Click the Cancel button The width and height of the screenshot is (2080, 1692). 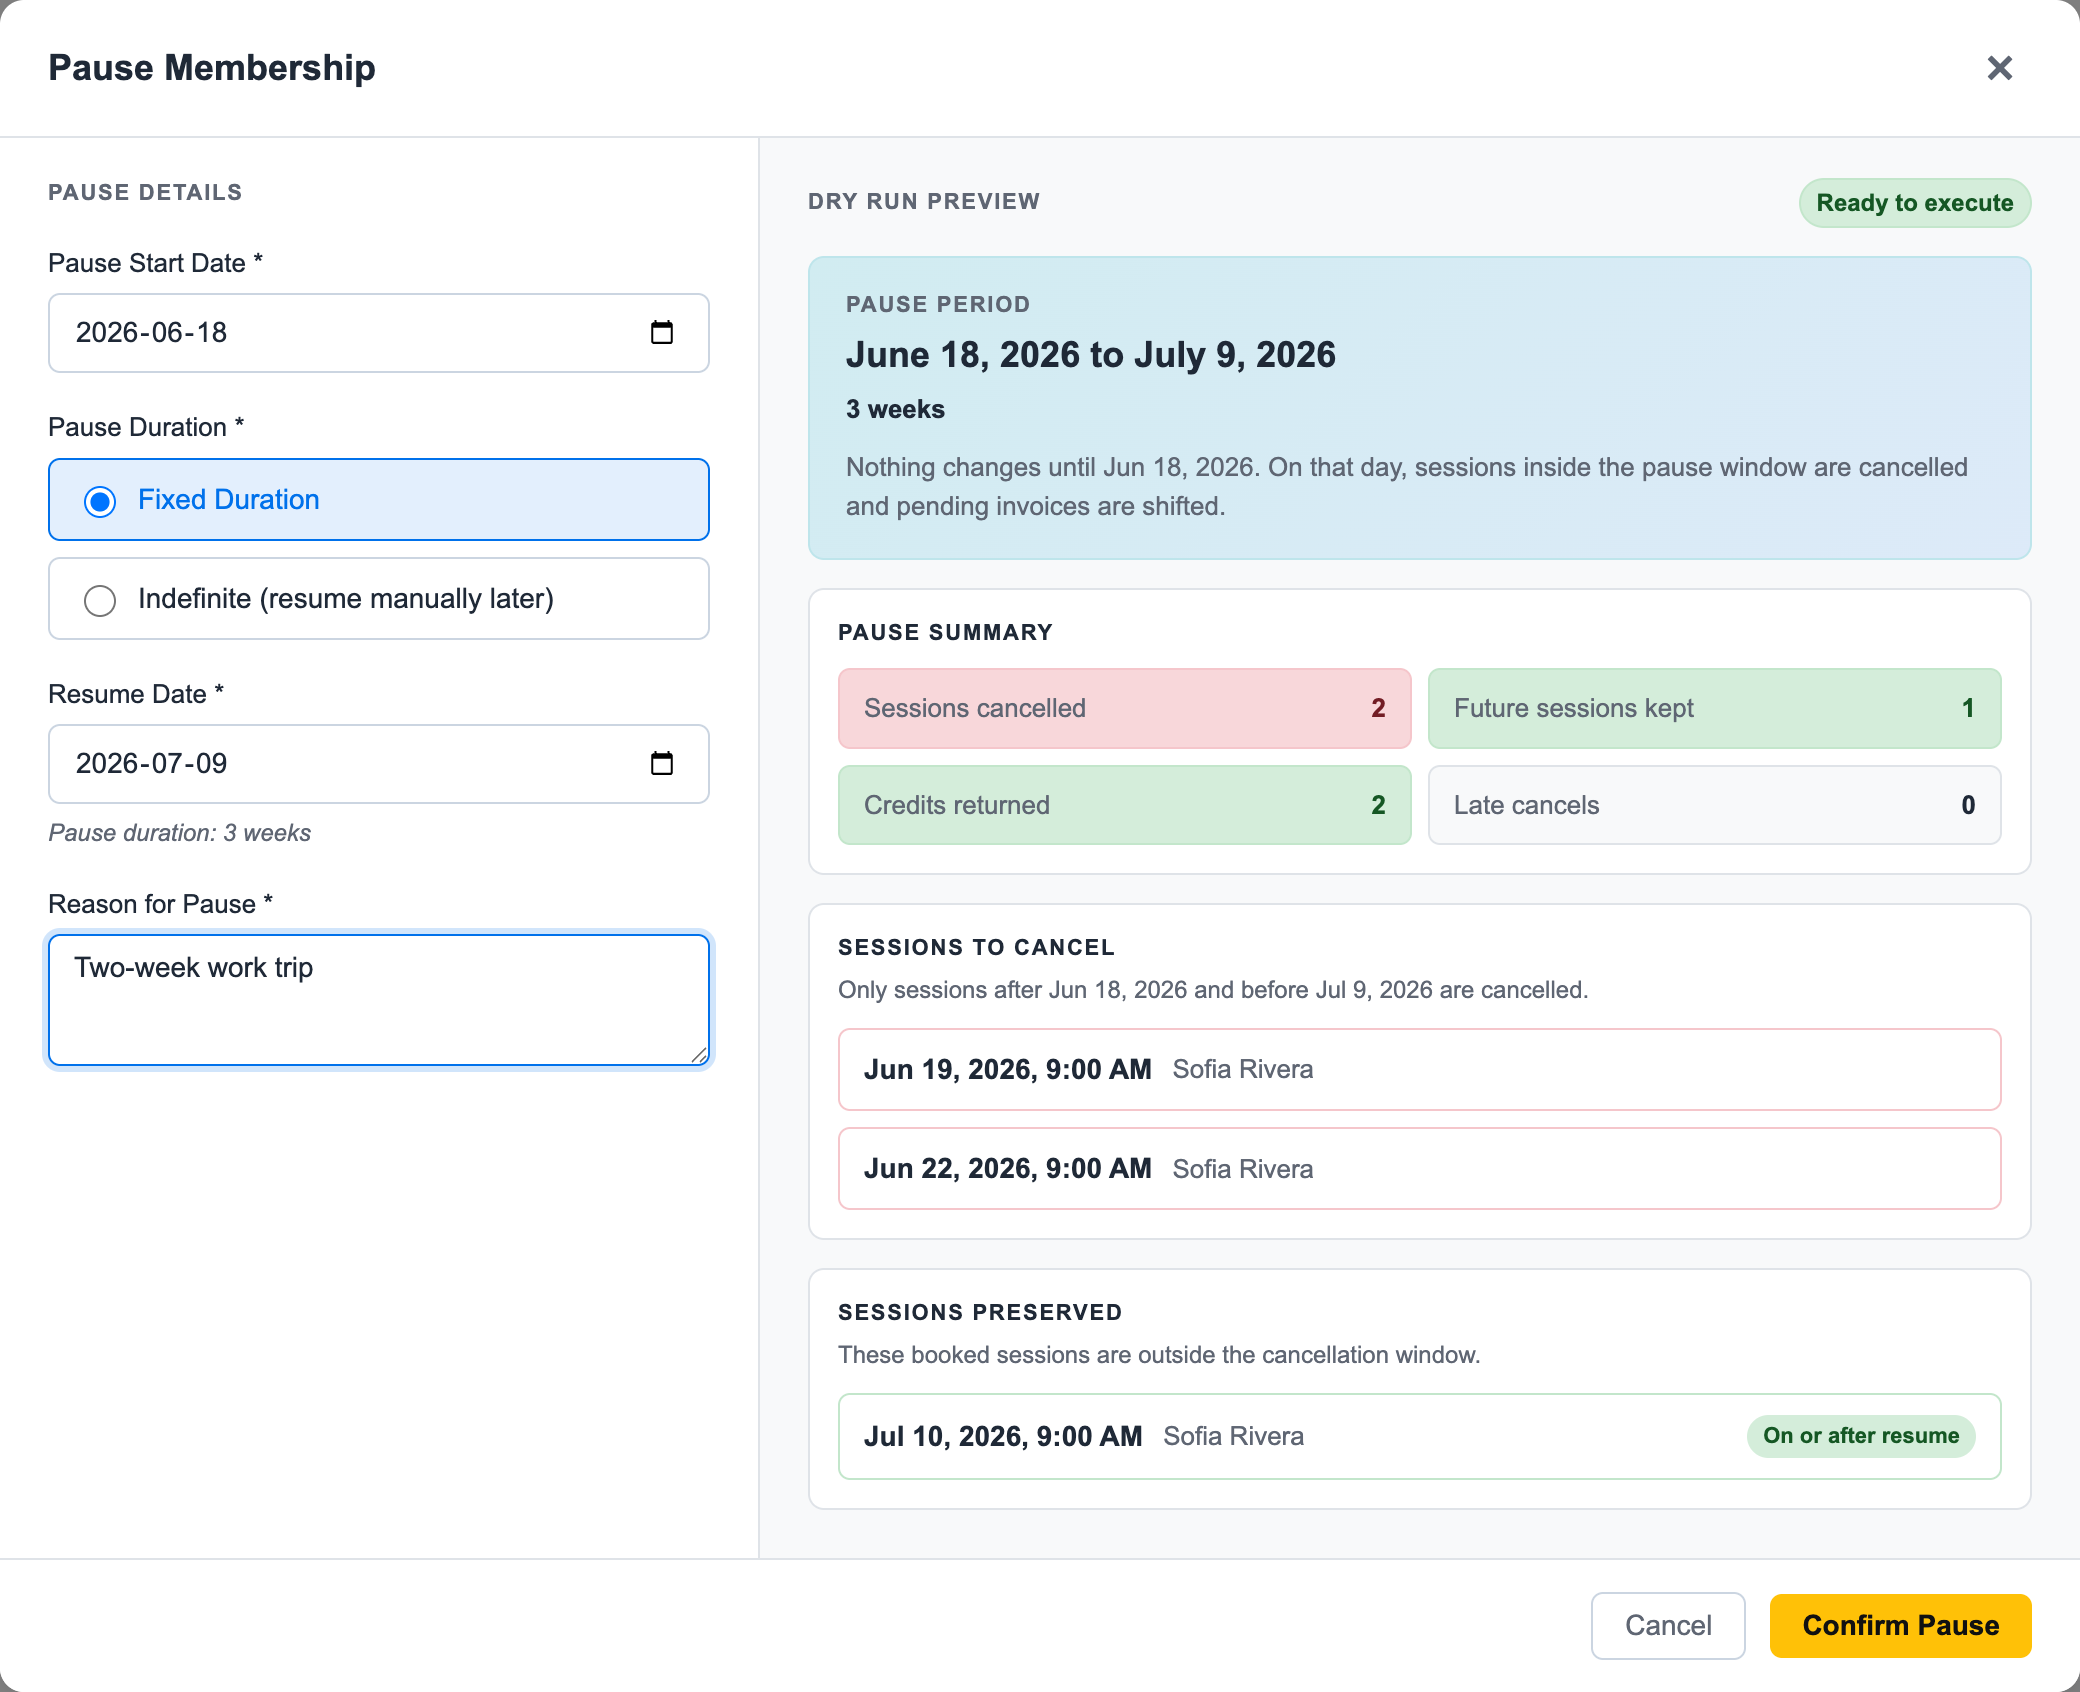click(x=1668, y=1626)
